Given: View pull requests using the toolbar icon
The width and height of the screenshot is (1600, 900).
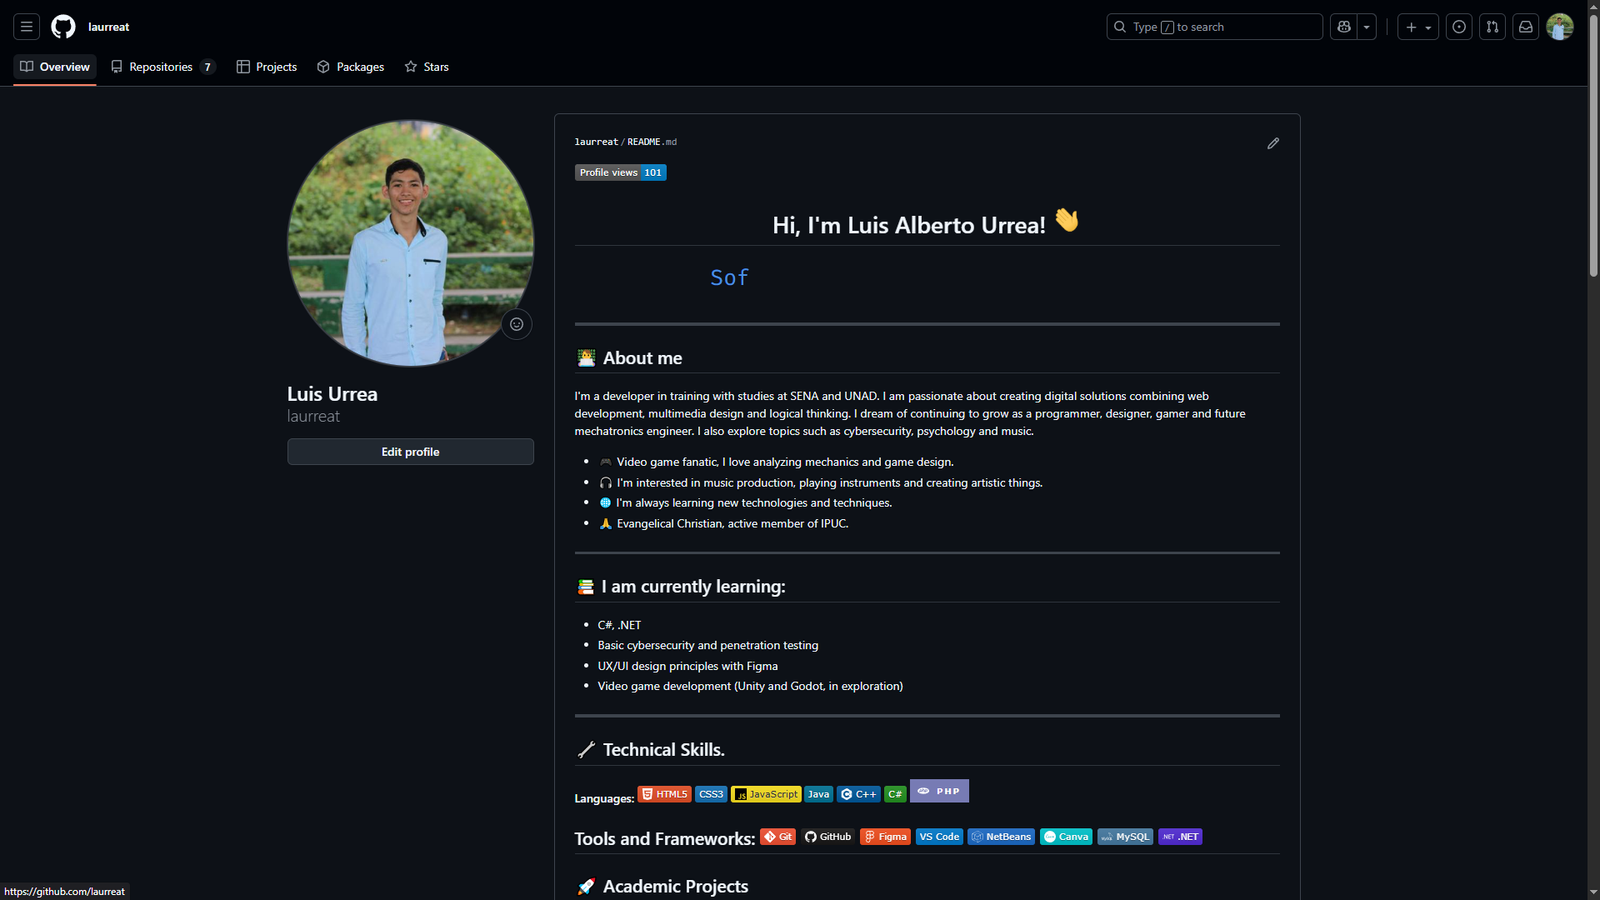Looking at the screenshot, I should pos(1491,26).
